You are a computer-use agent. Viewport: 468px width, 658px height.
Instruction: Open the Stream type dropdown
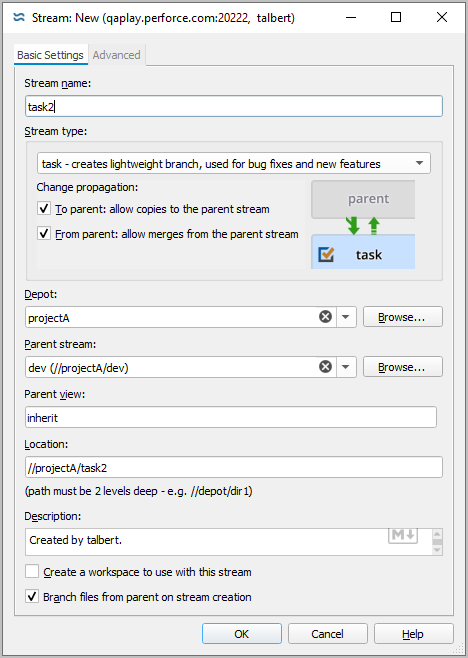pos(234,163)
